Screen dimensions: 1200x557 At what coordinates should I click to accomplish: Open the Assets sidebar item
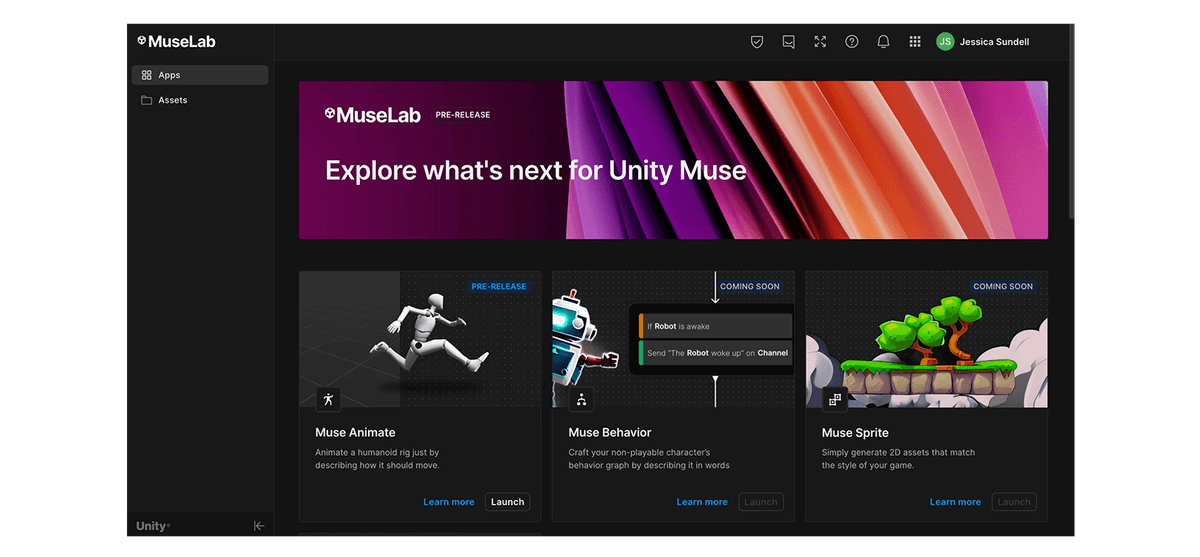200,100
